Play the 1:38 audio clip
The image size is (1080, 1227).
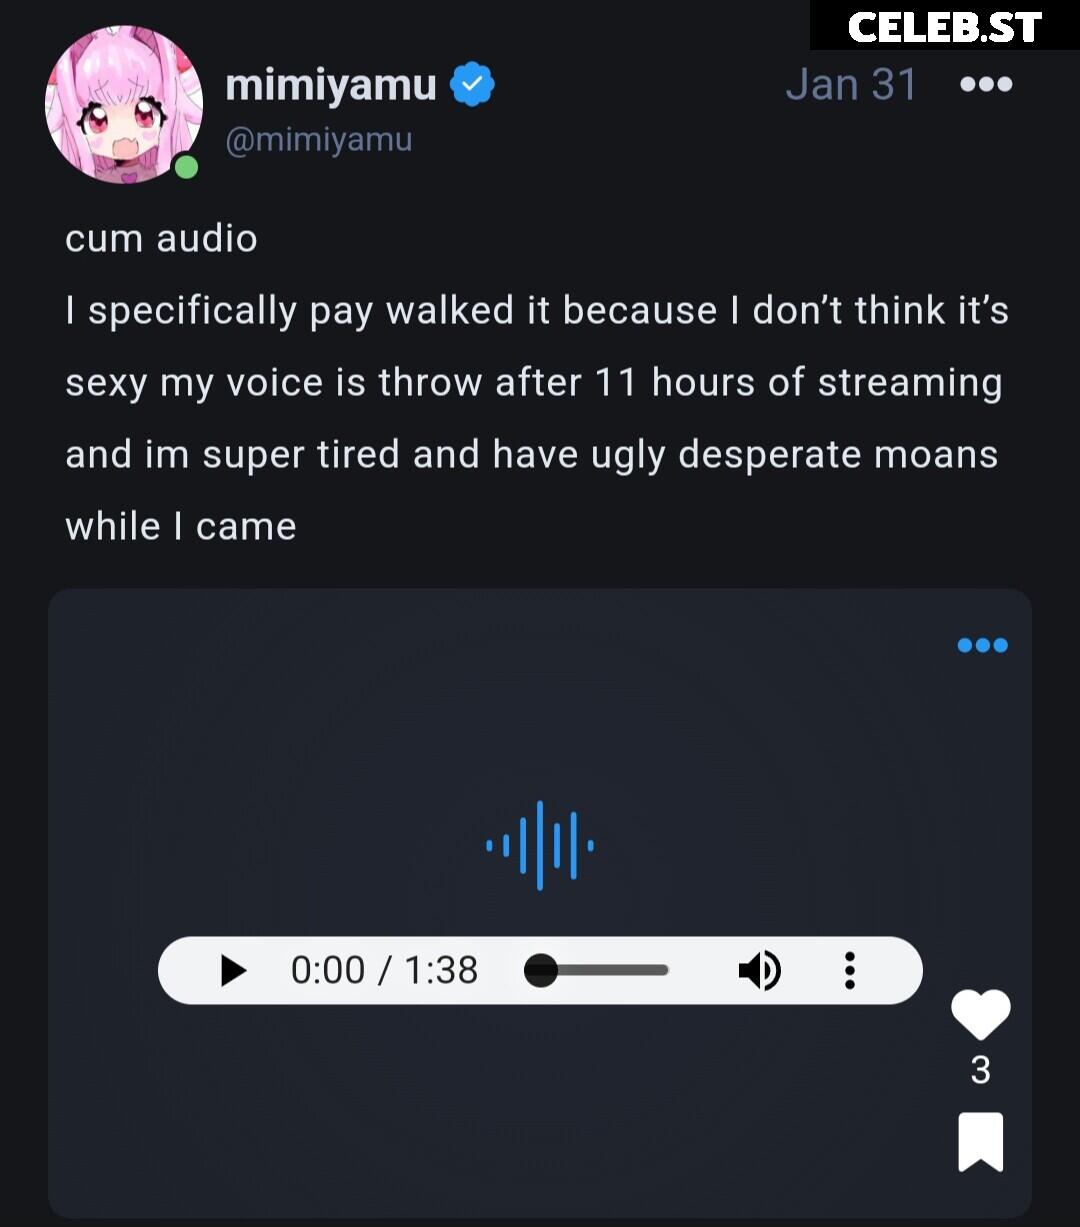point(233,970)
